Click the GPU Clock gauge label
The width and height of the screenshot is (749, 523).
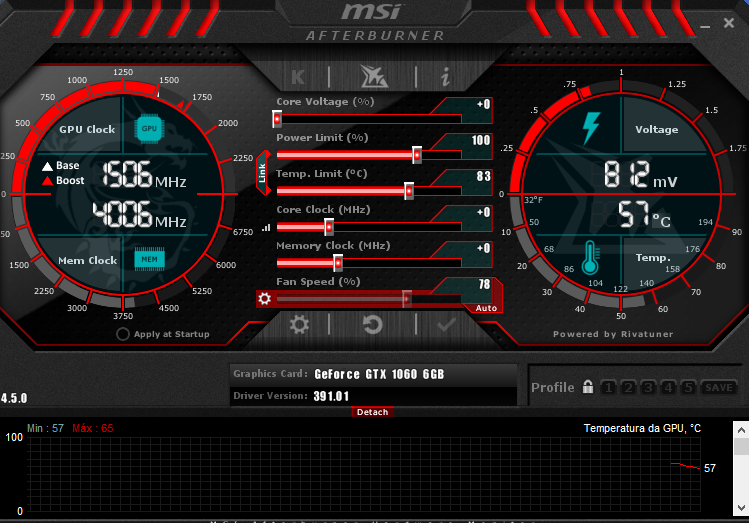(x=87, y=129)
